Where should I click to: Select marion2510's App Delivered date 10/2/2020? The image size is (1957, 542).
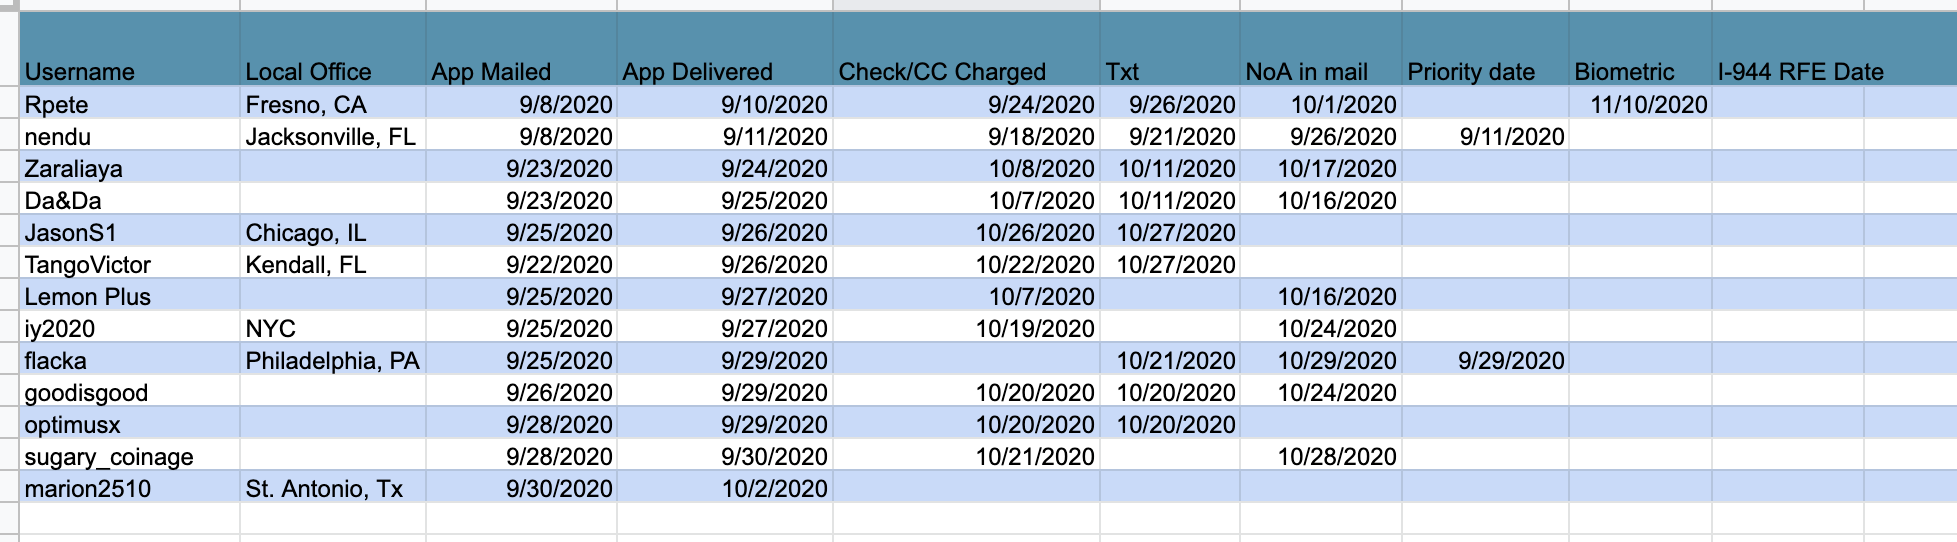click(x=725, y=488)
